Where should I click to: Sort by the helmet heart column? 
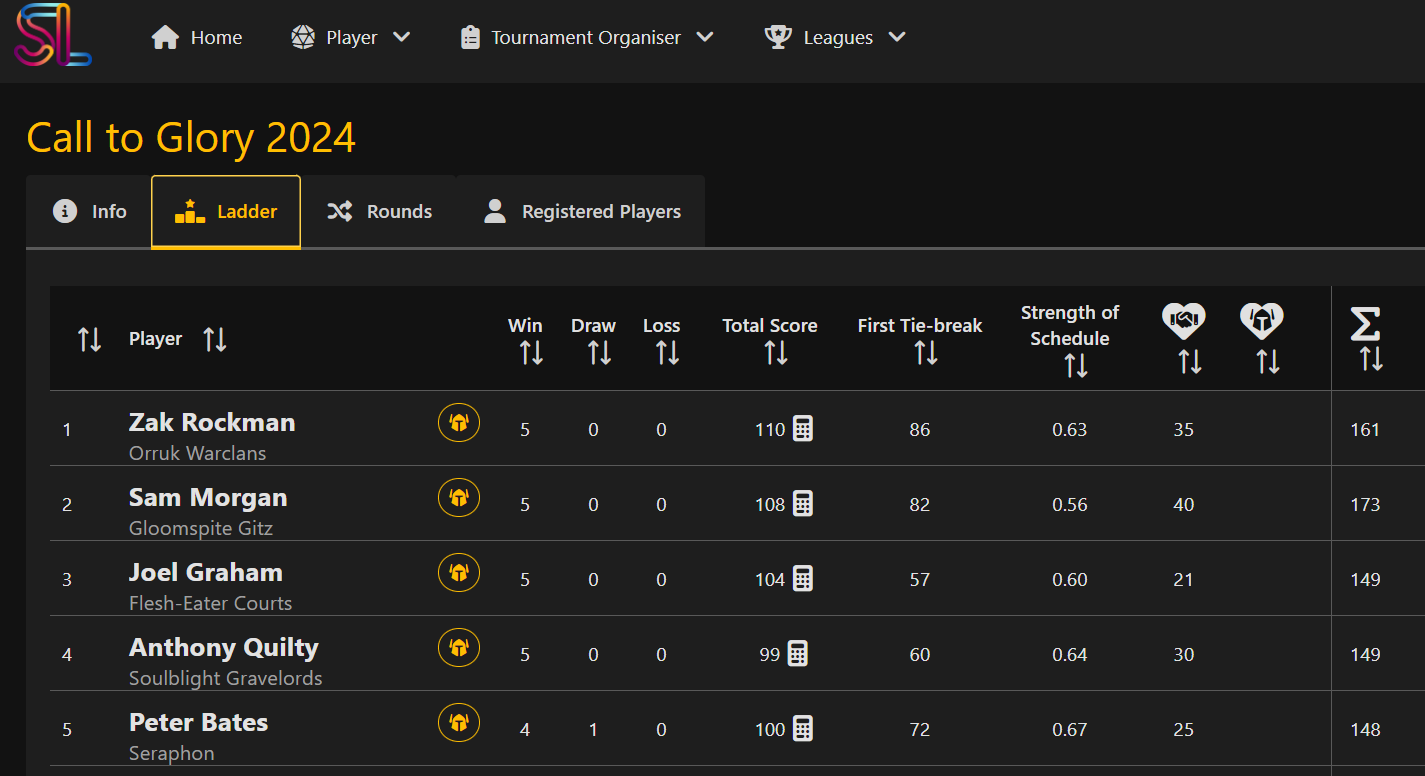click(x=1267, y=361)
